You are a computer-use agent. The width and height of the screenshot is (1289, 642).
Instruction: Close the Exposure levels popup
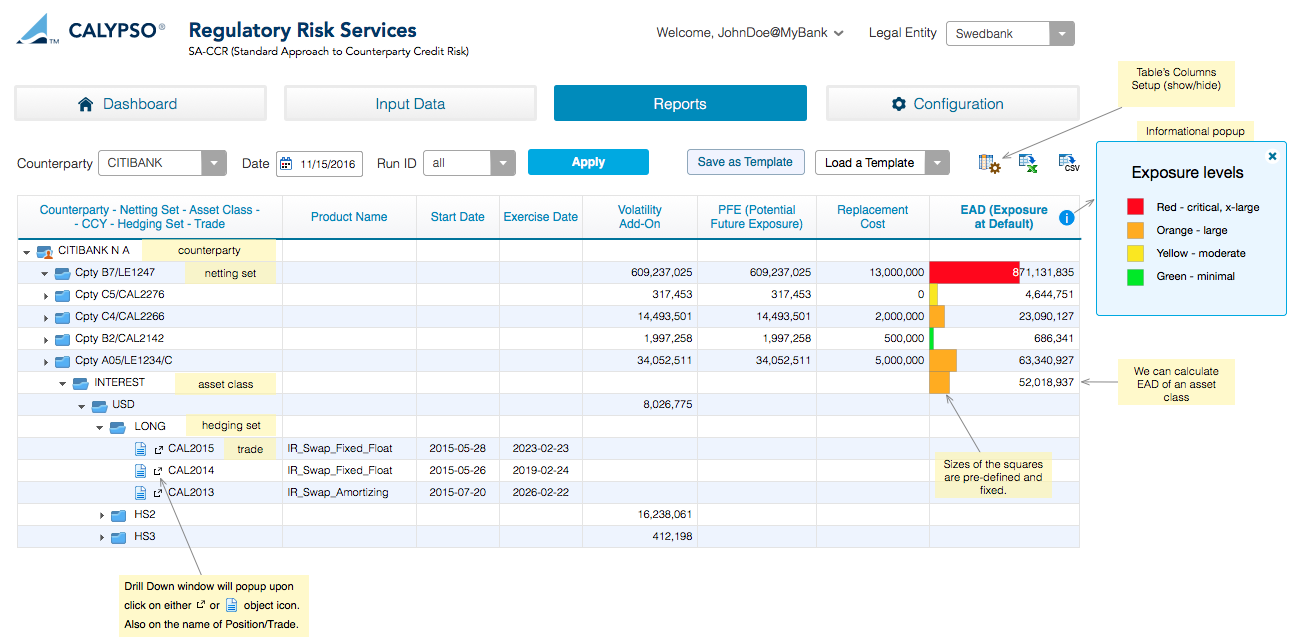tap(1272, 156)
